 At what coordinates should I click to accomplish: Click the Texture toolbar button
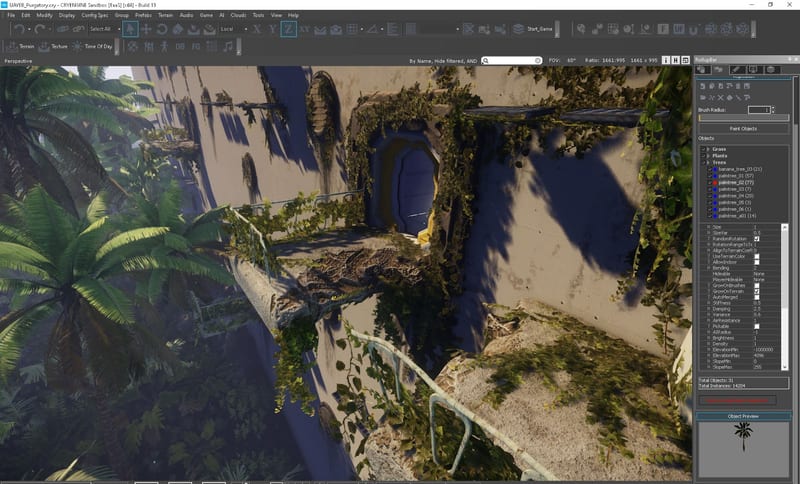tap(53, 46)
